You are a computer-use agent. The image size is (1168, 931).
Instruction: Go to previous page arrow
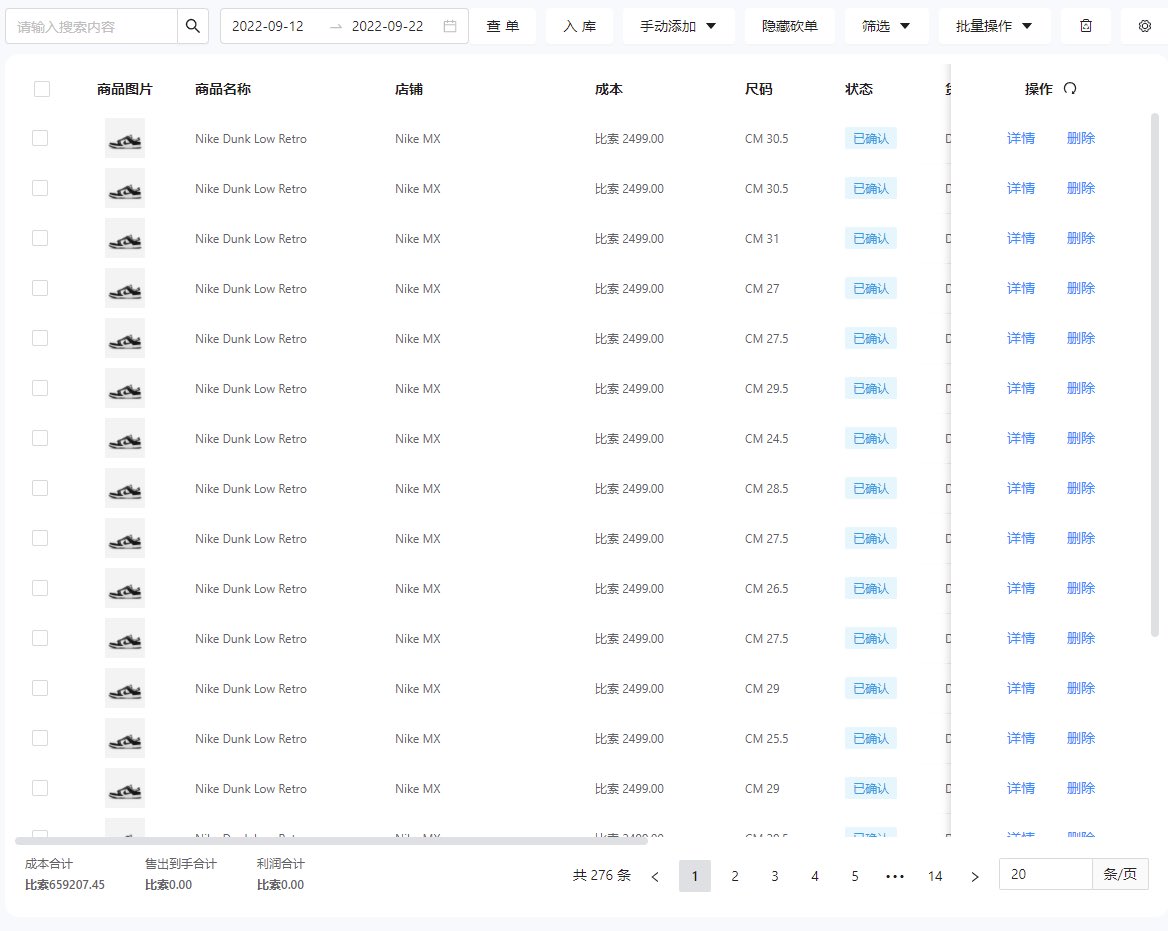(x=655, y=877)
